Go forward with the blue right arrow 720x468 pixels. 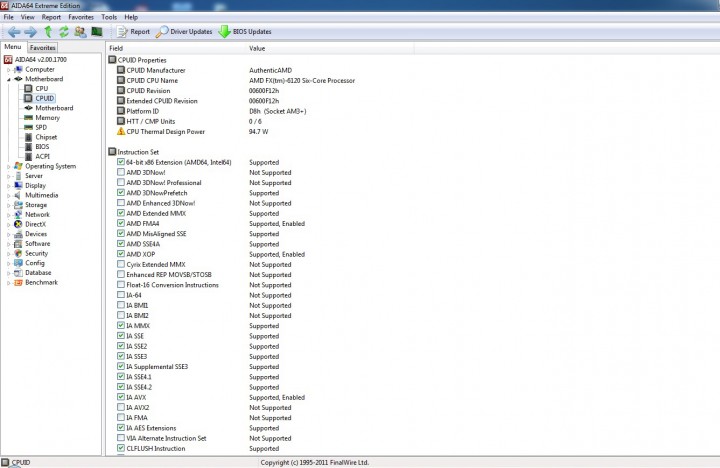click(x=30, y=32)
